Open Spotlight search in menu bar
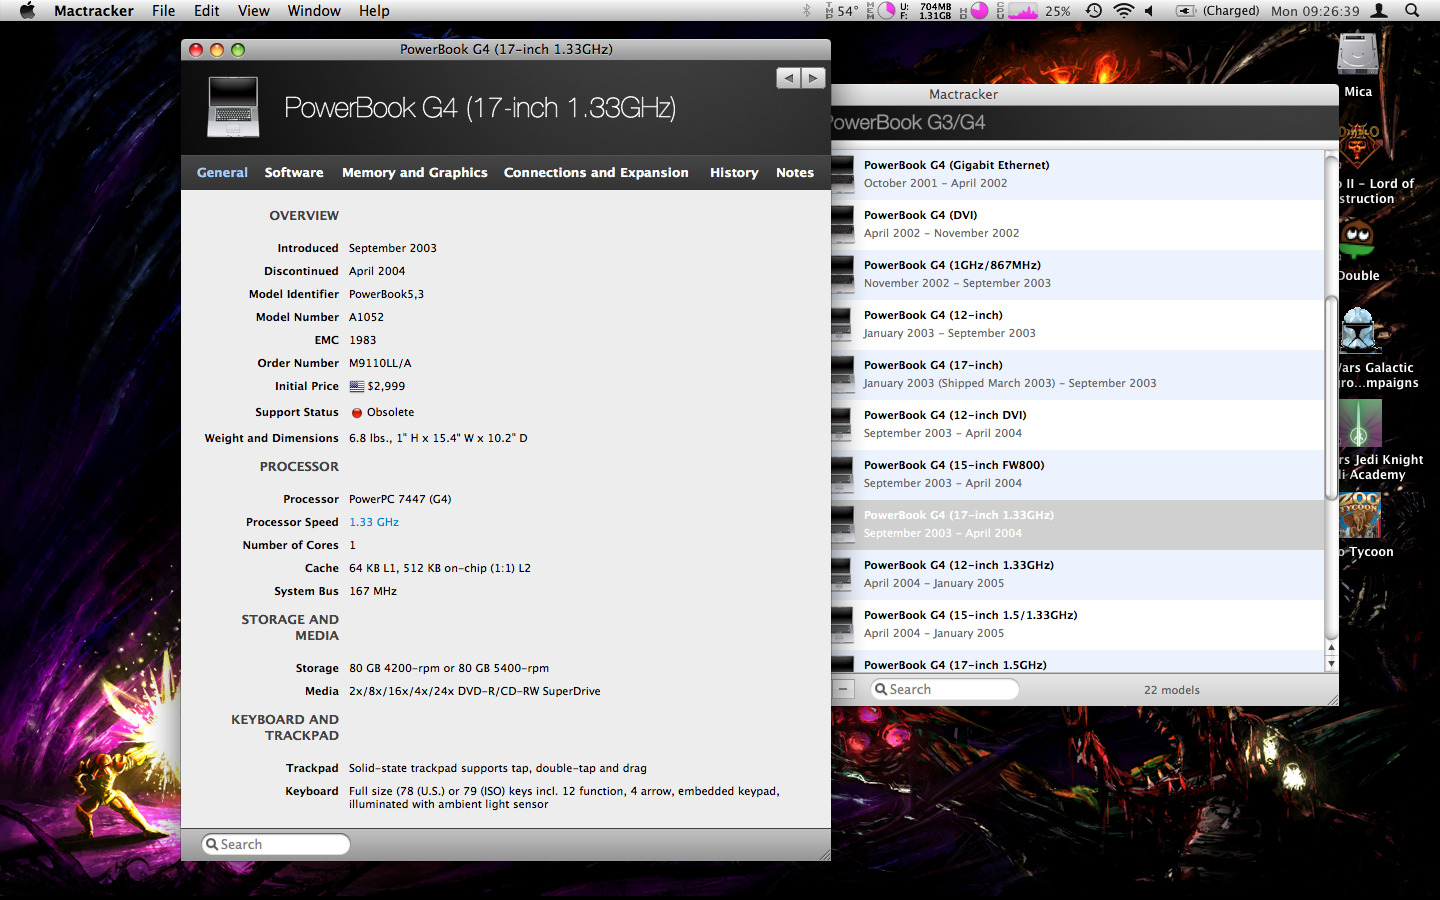The height and width of the screenshot is (900, 1440). coord(1412,11)
